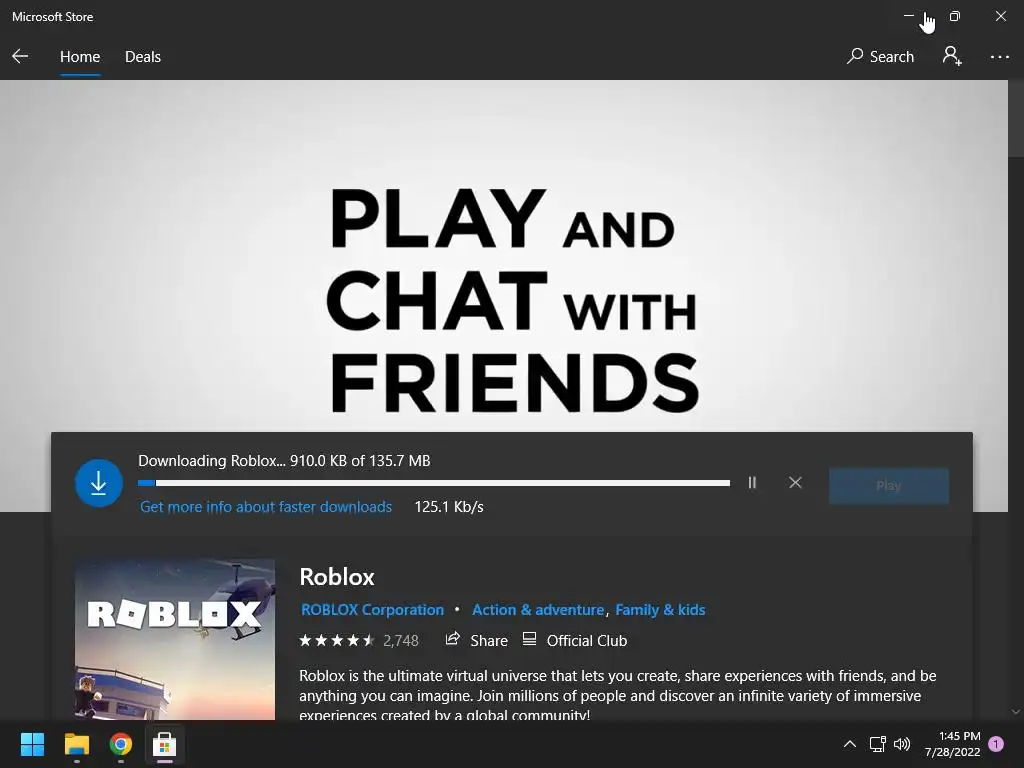
Task: Click the vertical scrollbar thumb
Action: (x=1016, y=119)
